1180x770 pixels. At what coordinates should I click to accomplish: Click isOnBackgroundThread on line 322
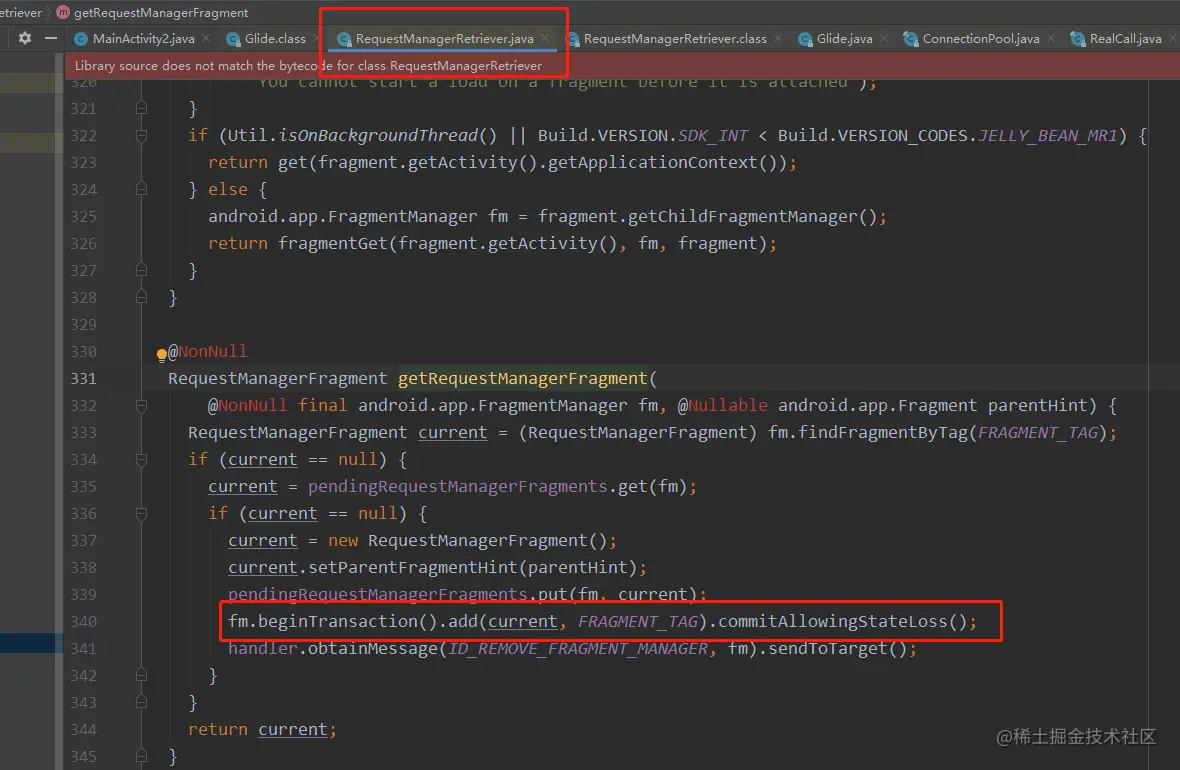378,135
